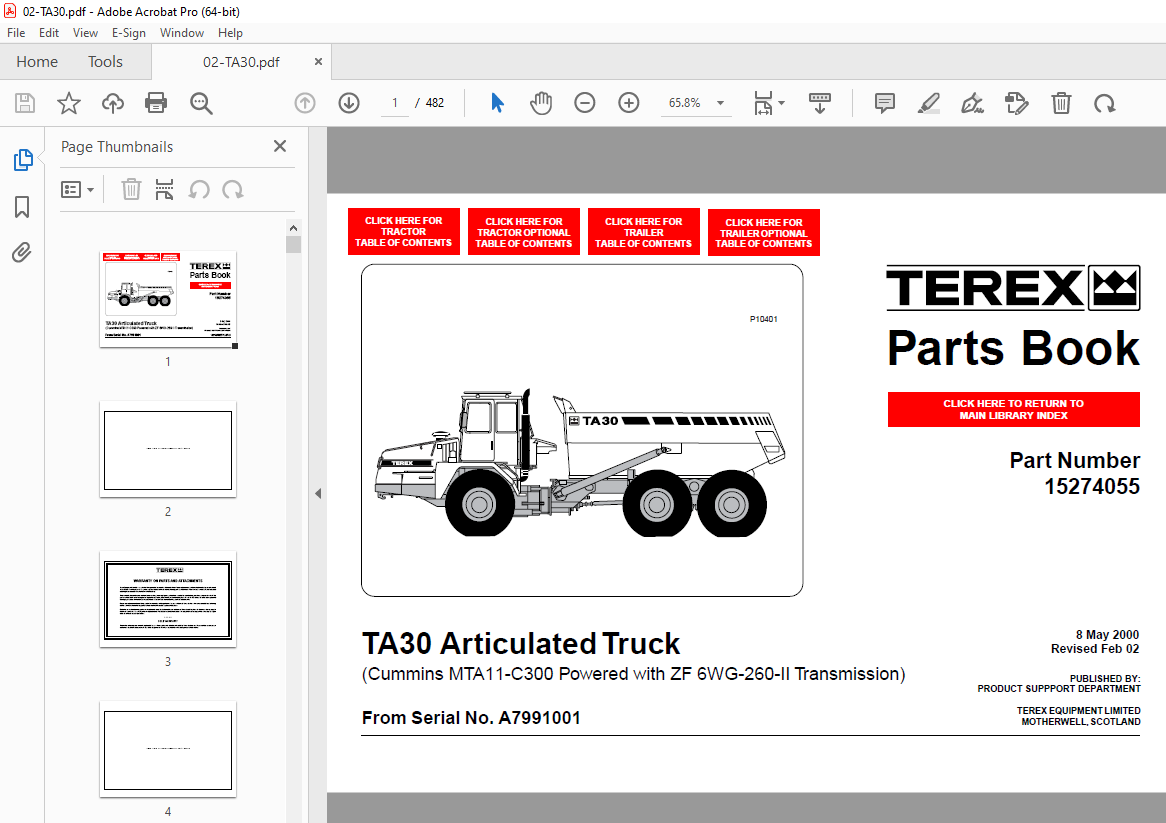Select the 02-TA30.pdf document tab
This screenshot has height=823, width=1166.
point(241,62)
